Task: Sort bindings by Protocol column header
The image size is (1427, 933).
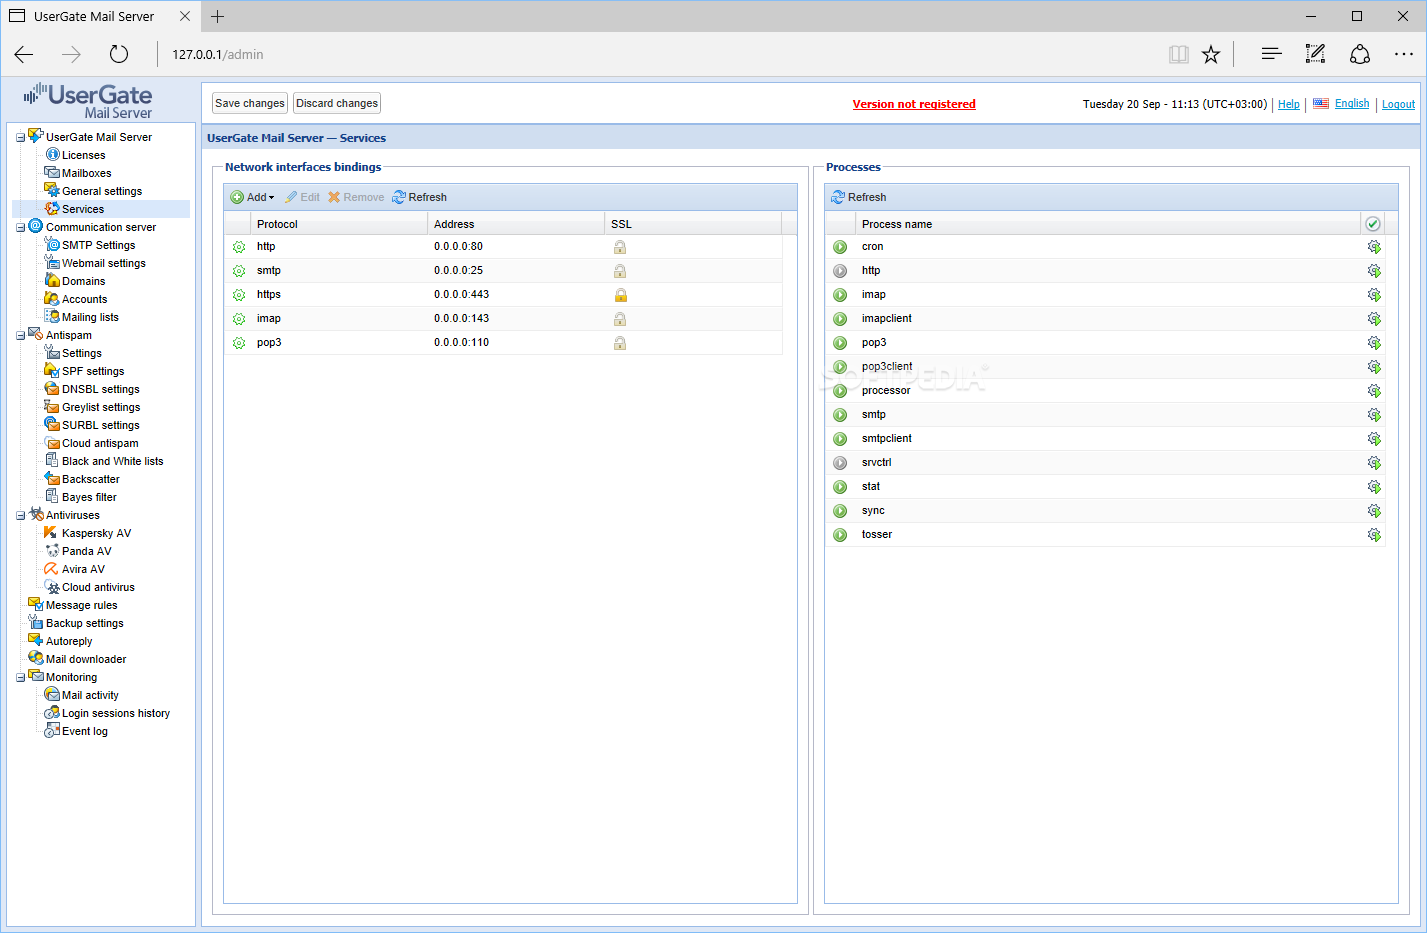Action: 339,224
